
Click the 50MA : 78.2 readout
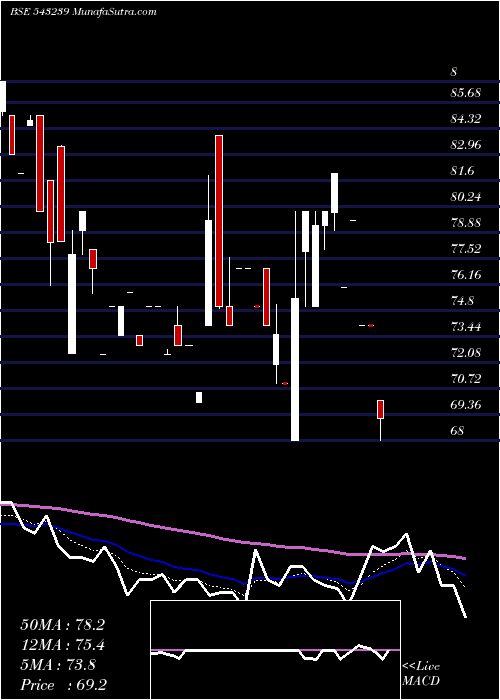[62, 625]
